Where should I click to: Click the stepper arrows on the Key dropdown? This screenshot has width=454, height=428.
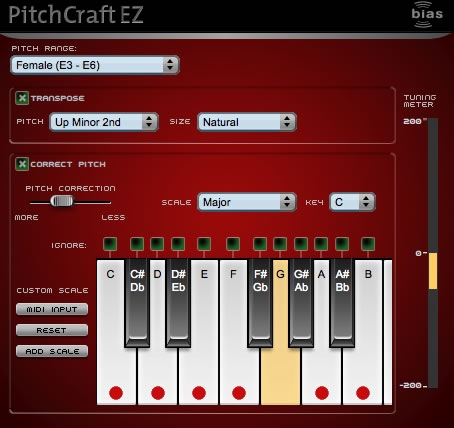(x=366, y=202)
